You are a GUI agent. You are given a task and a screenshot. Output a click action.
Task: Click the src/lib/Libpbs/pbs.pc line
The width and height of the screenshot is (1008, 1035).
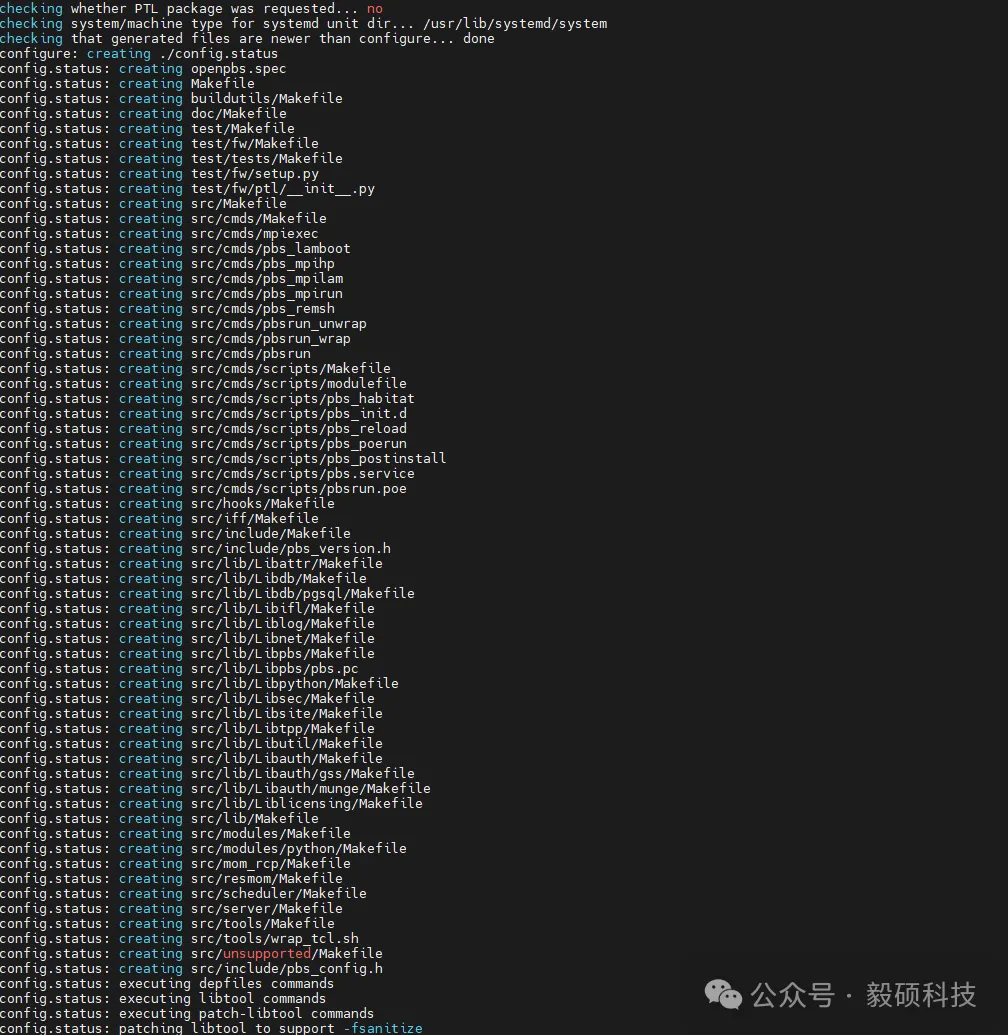pyautogui.click(x=274, y=668)
